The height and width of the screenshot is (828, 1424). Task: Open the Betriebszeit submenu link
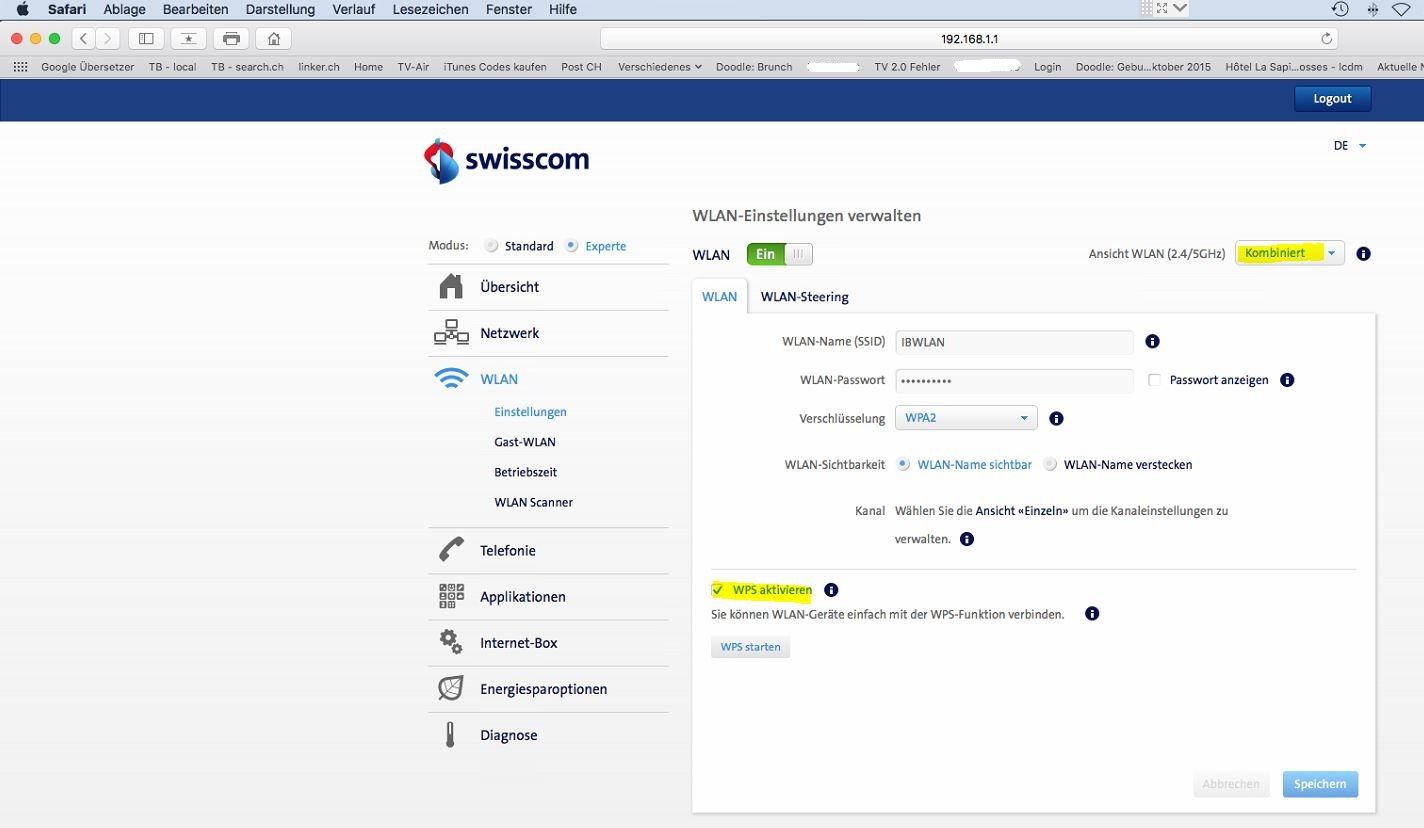point(526,472)
